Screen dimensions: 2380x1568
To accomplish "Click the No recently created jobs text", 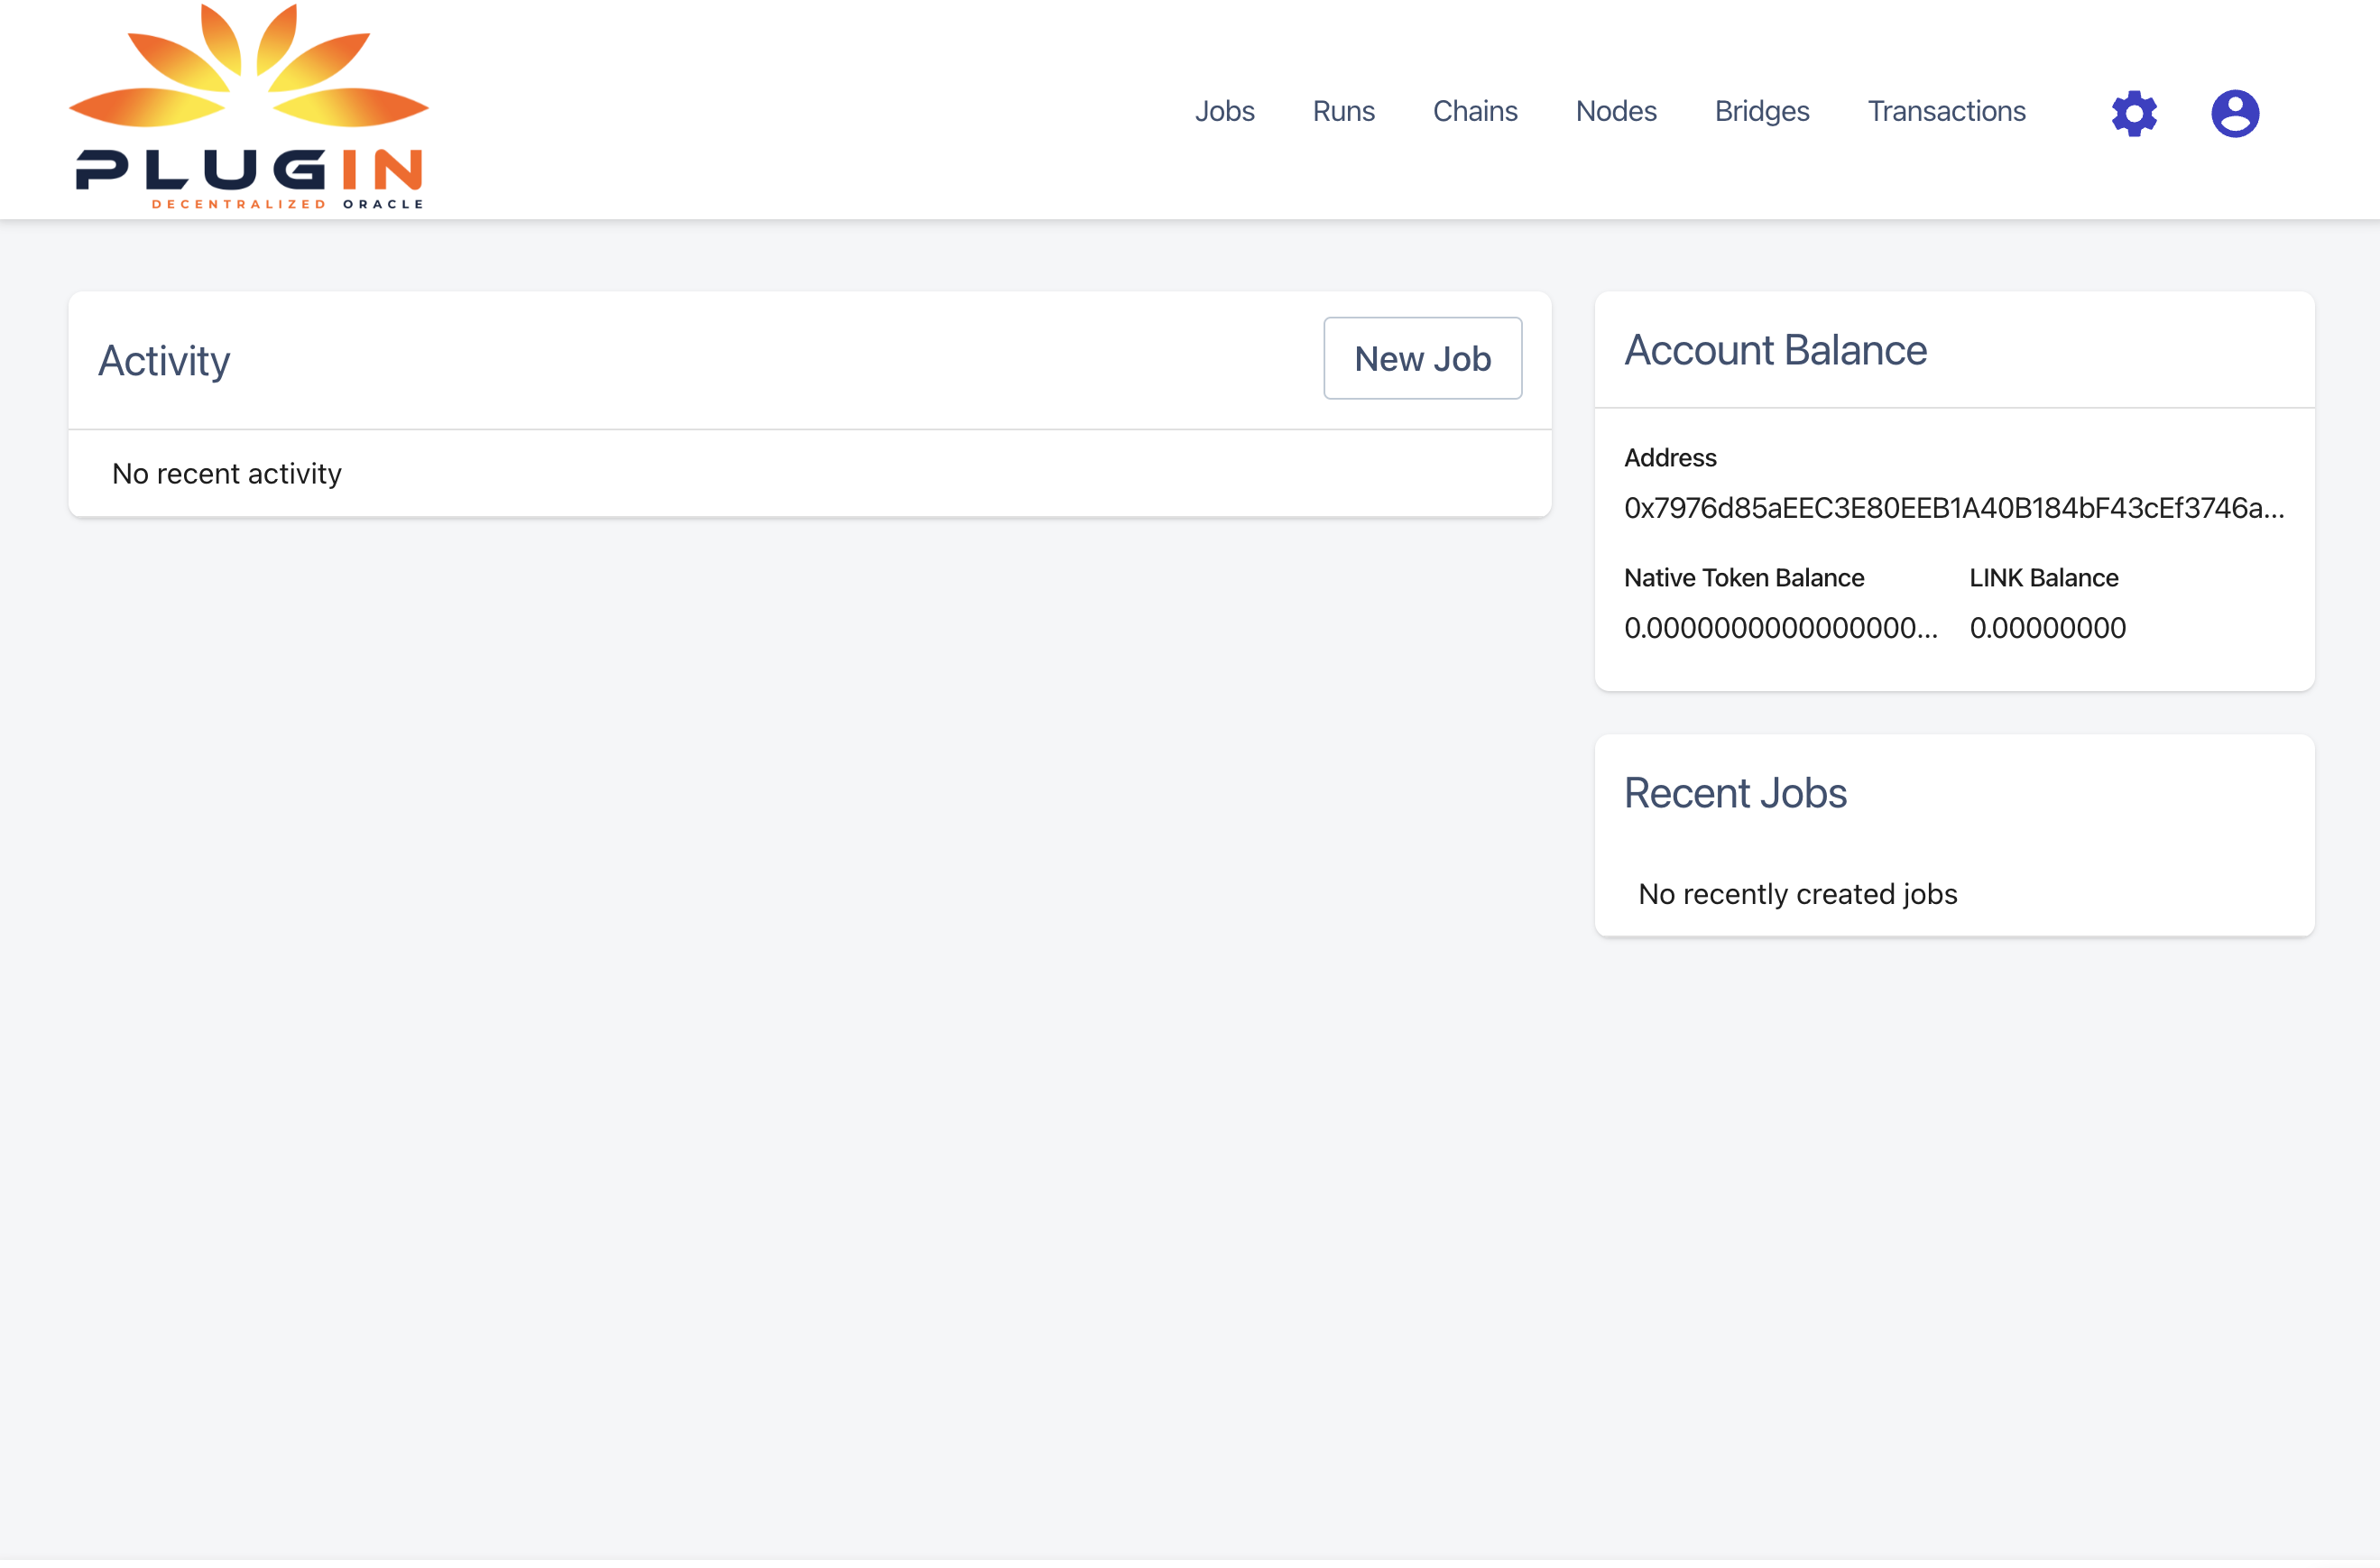I will [x=1796, y=893].
